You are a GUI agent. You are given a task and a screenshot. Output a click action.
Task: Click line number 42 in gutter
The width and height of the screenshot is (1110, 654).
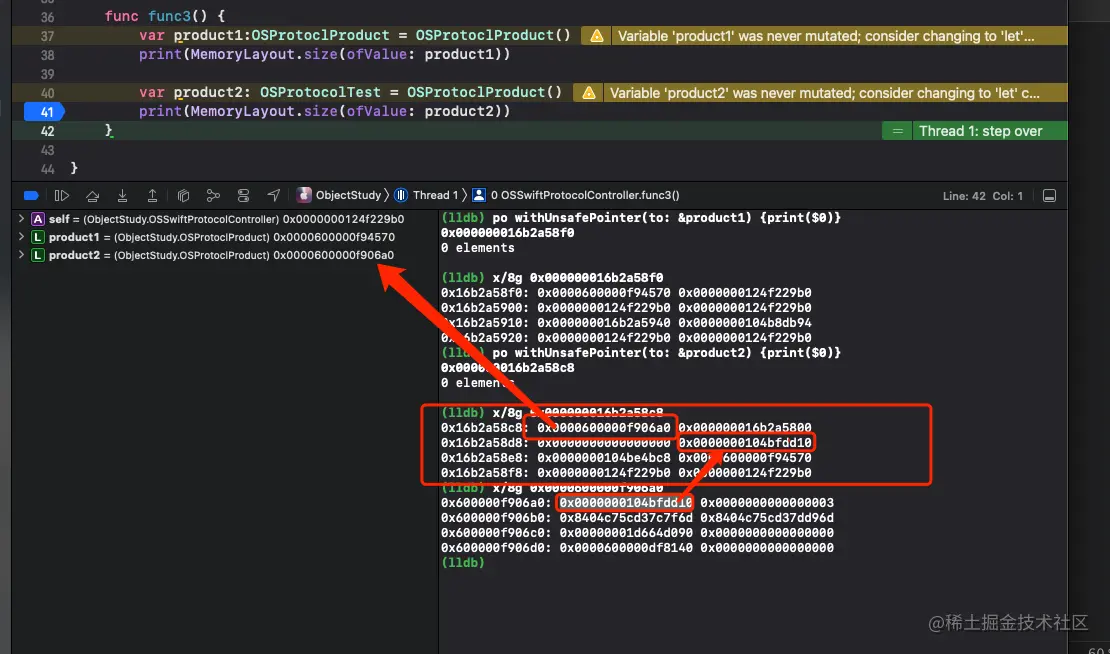click(x=47, y=131)
